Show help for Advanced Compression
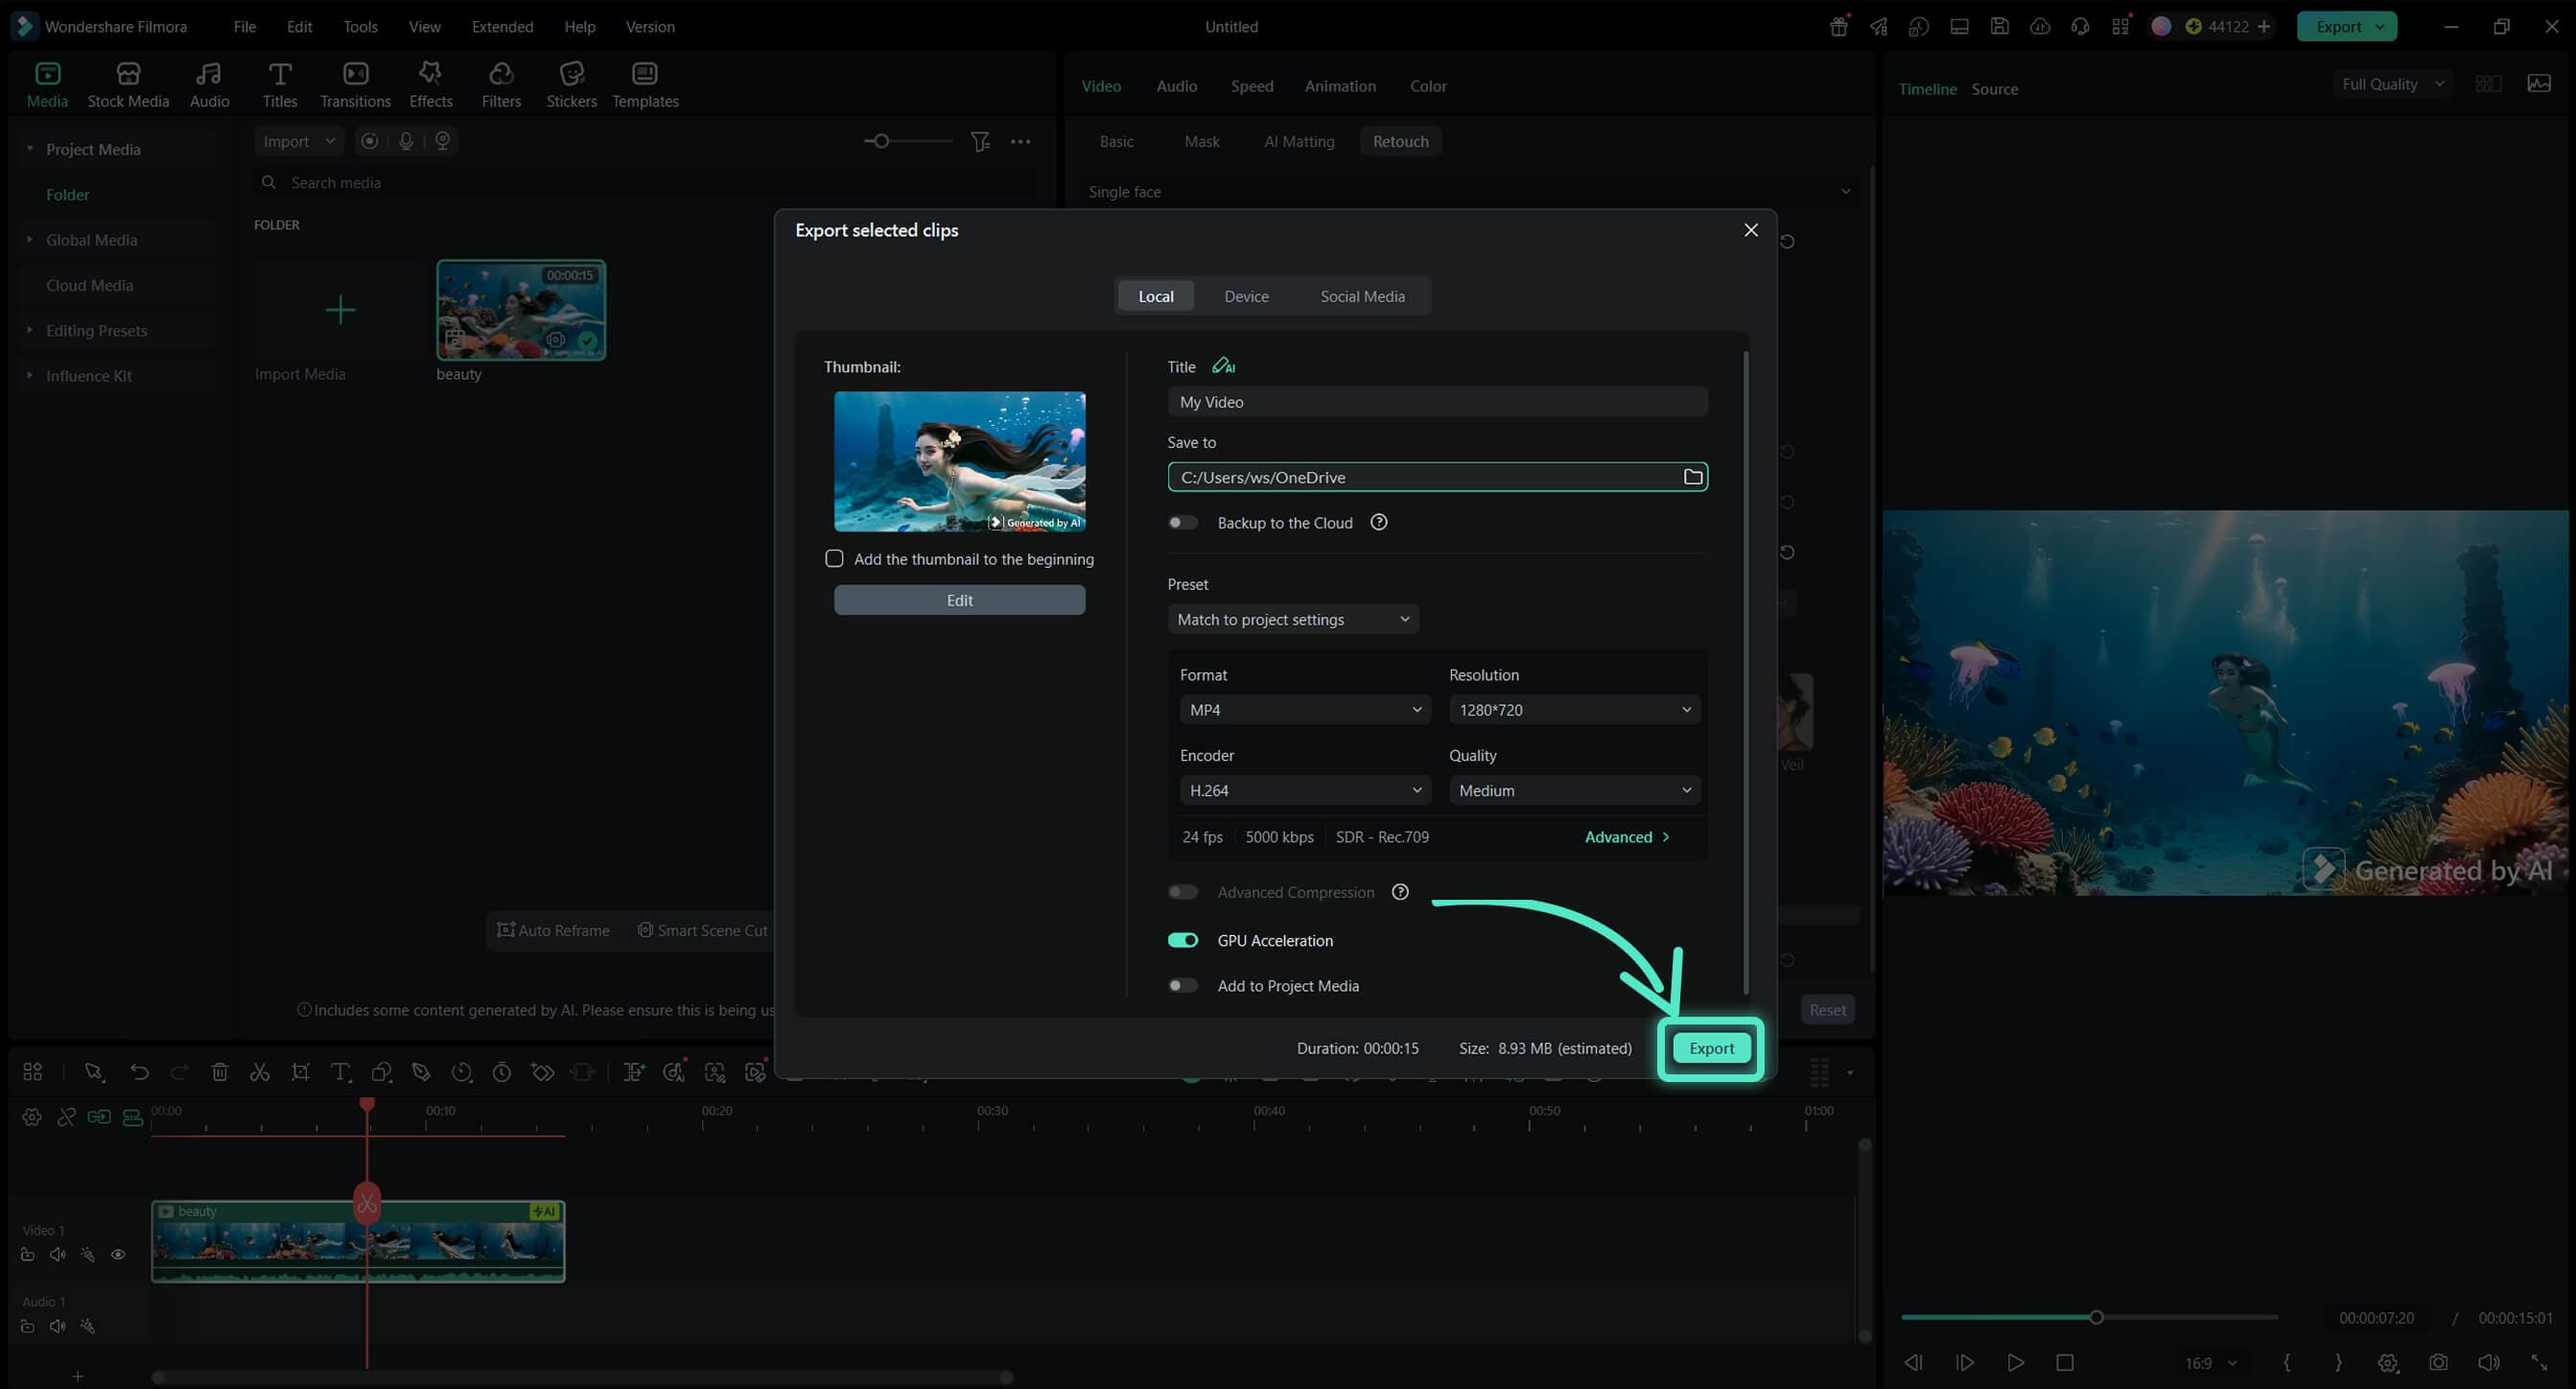This screenshot has width=2576, height=1389. (x=1400, y=892)
